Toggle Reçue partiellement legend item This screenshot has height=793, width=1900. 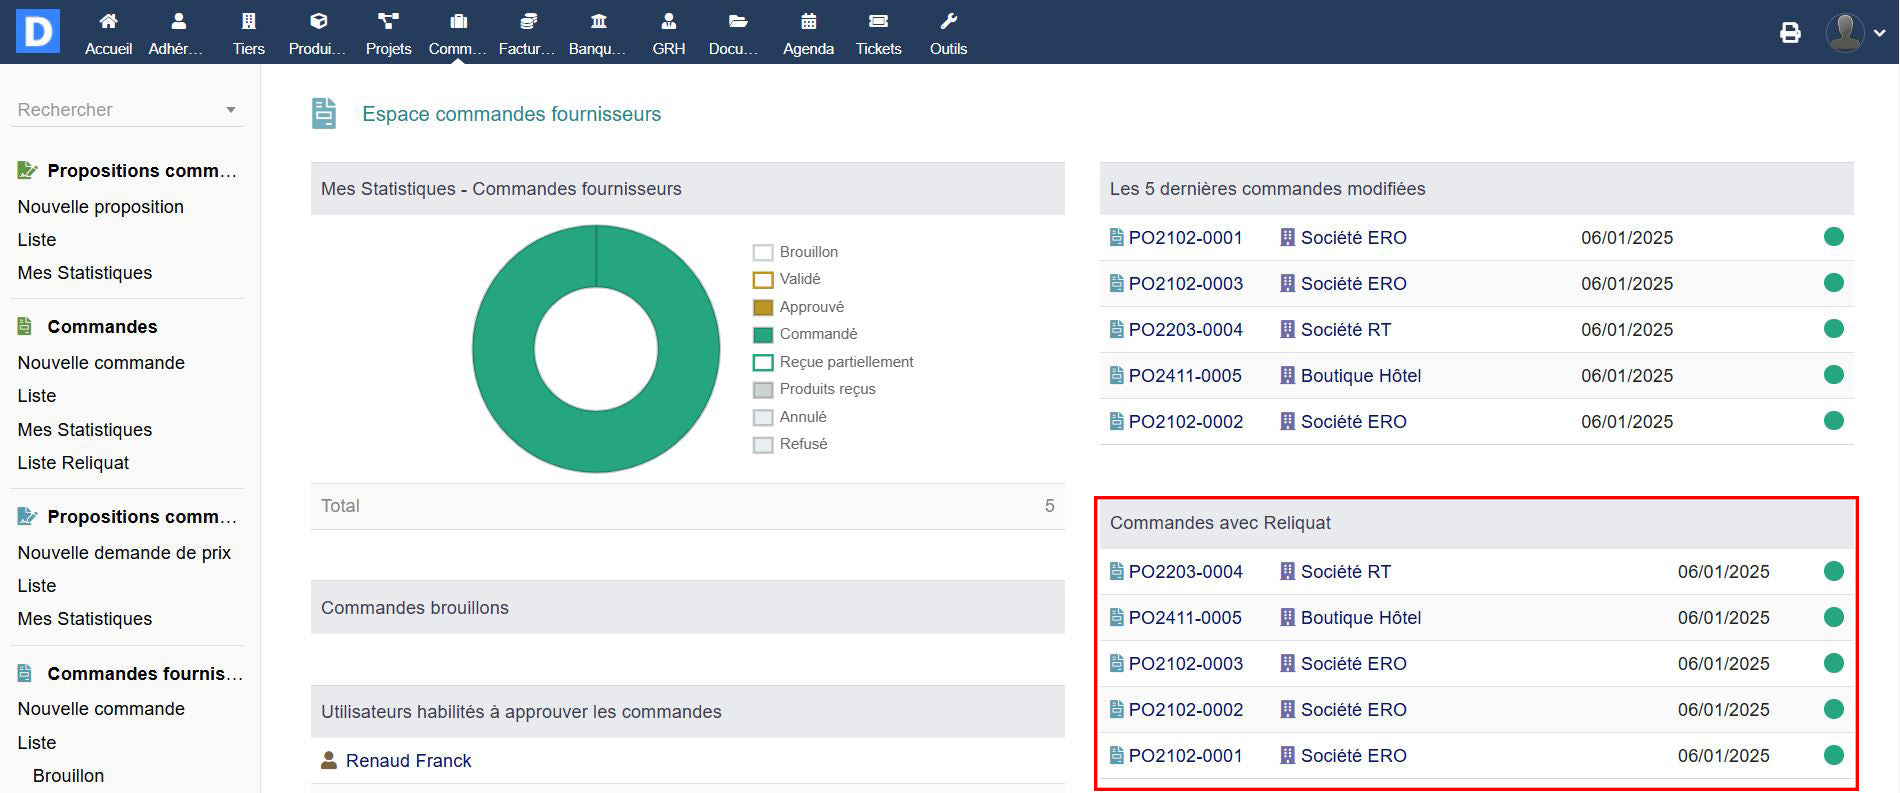[845, 362]
